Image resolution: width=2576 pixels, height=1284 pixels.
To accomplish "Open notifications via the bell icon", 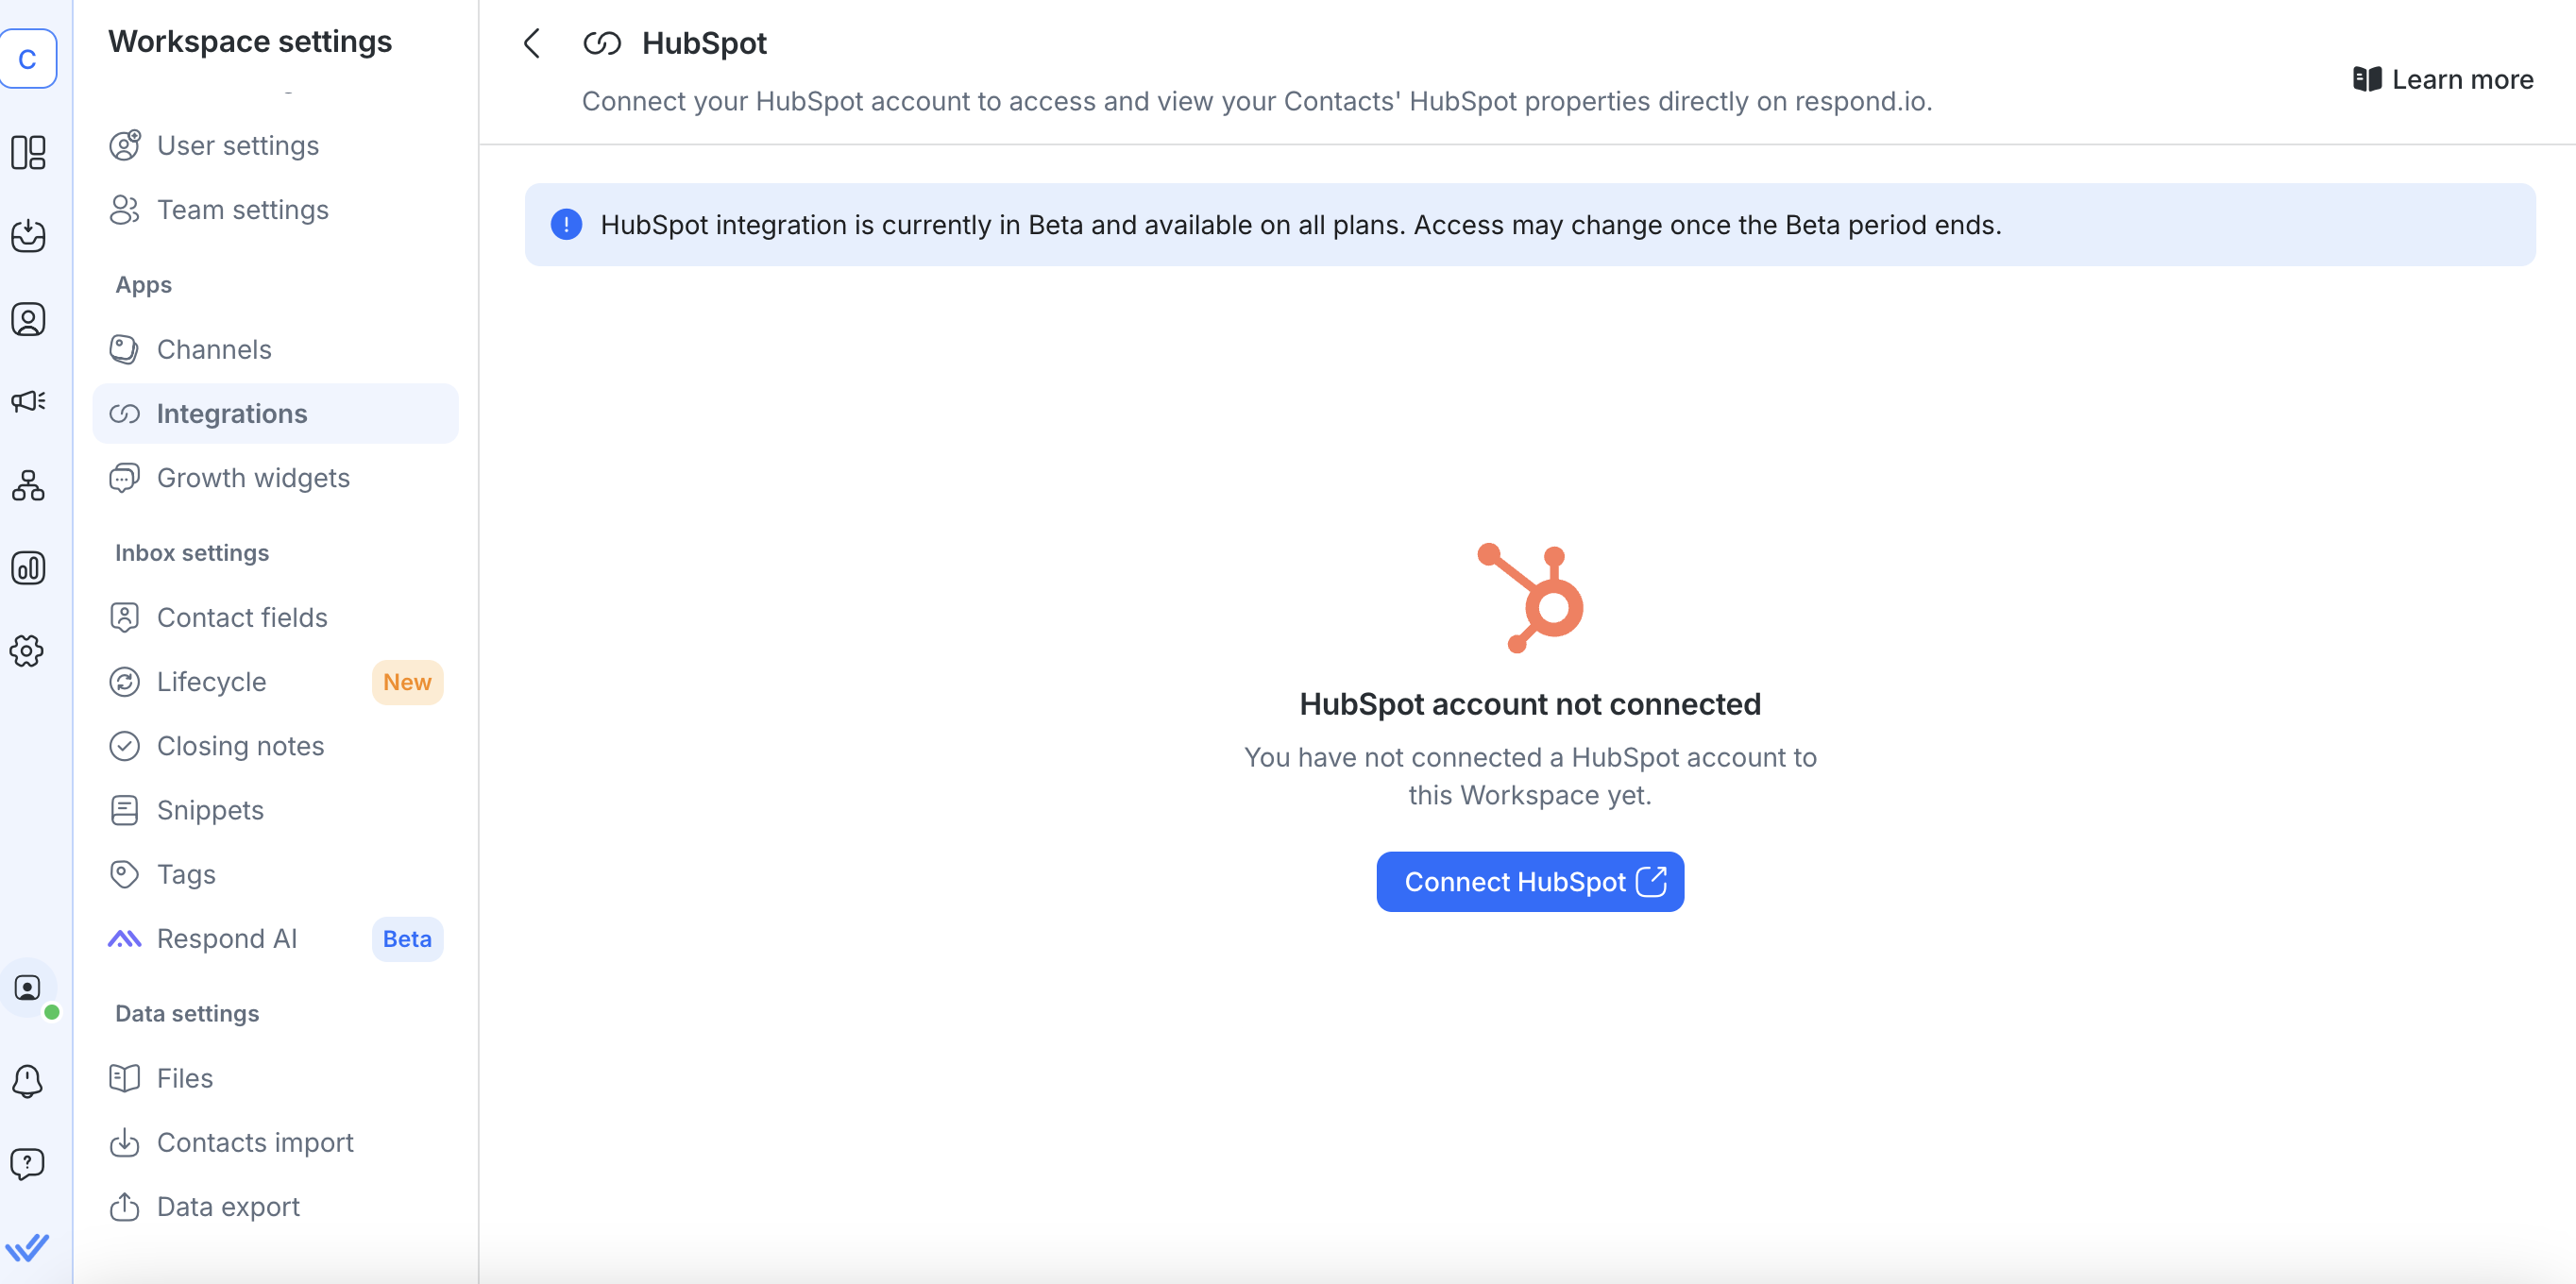I will [x=28, y=1081].
